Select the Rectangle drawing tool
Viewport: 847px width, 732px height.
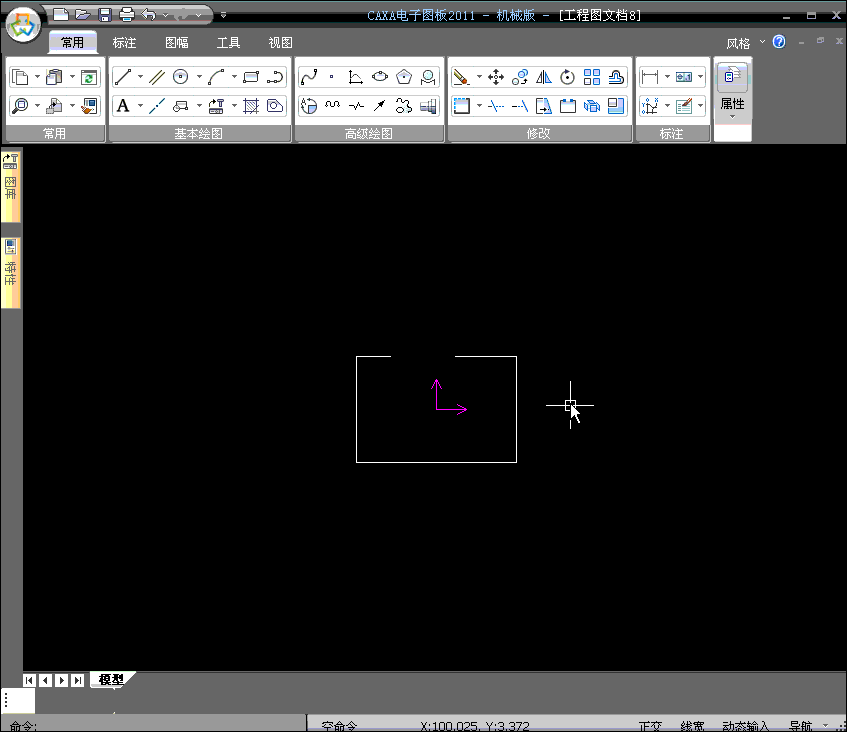tap(251, 77)
